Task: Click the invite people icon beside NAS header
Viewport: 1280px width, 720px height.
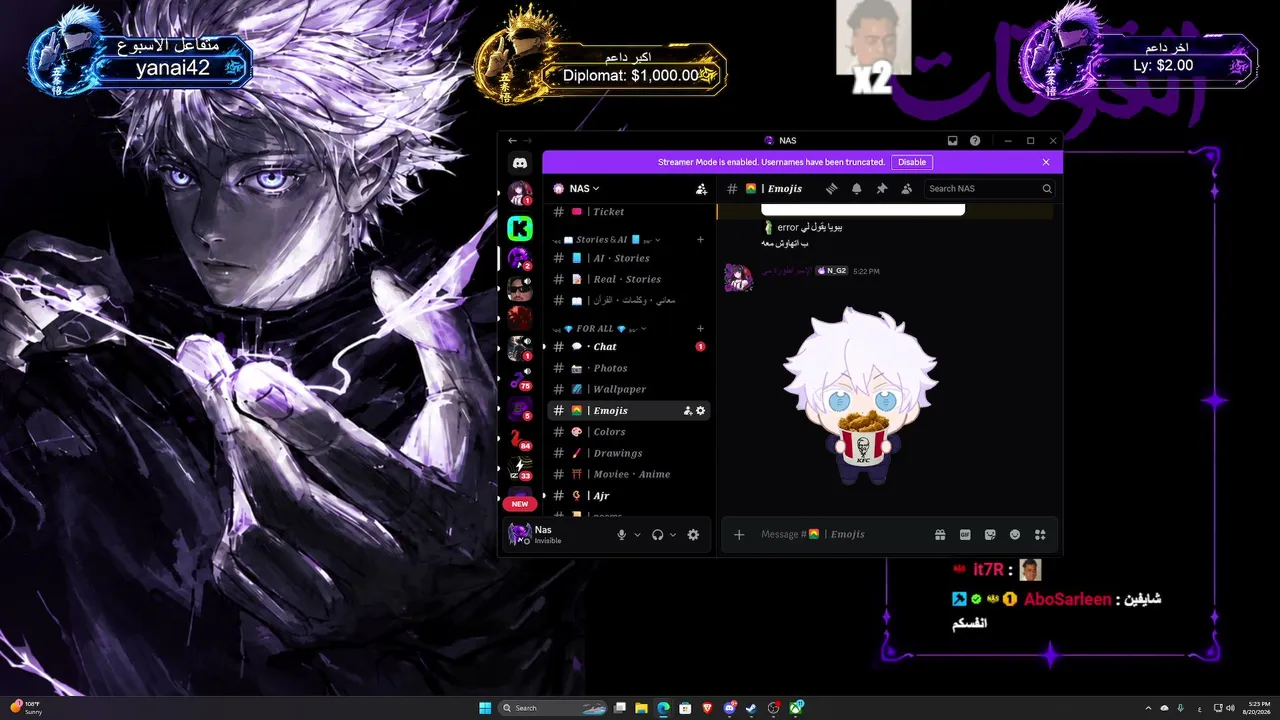Action: pyautogui.click(x=701, y=188)
